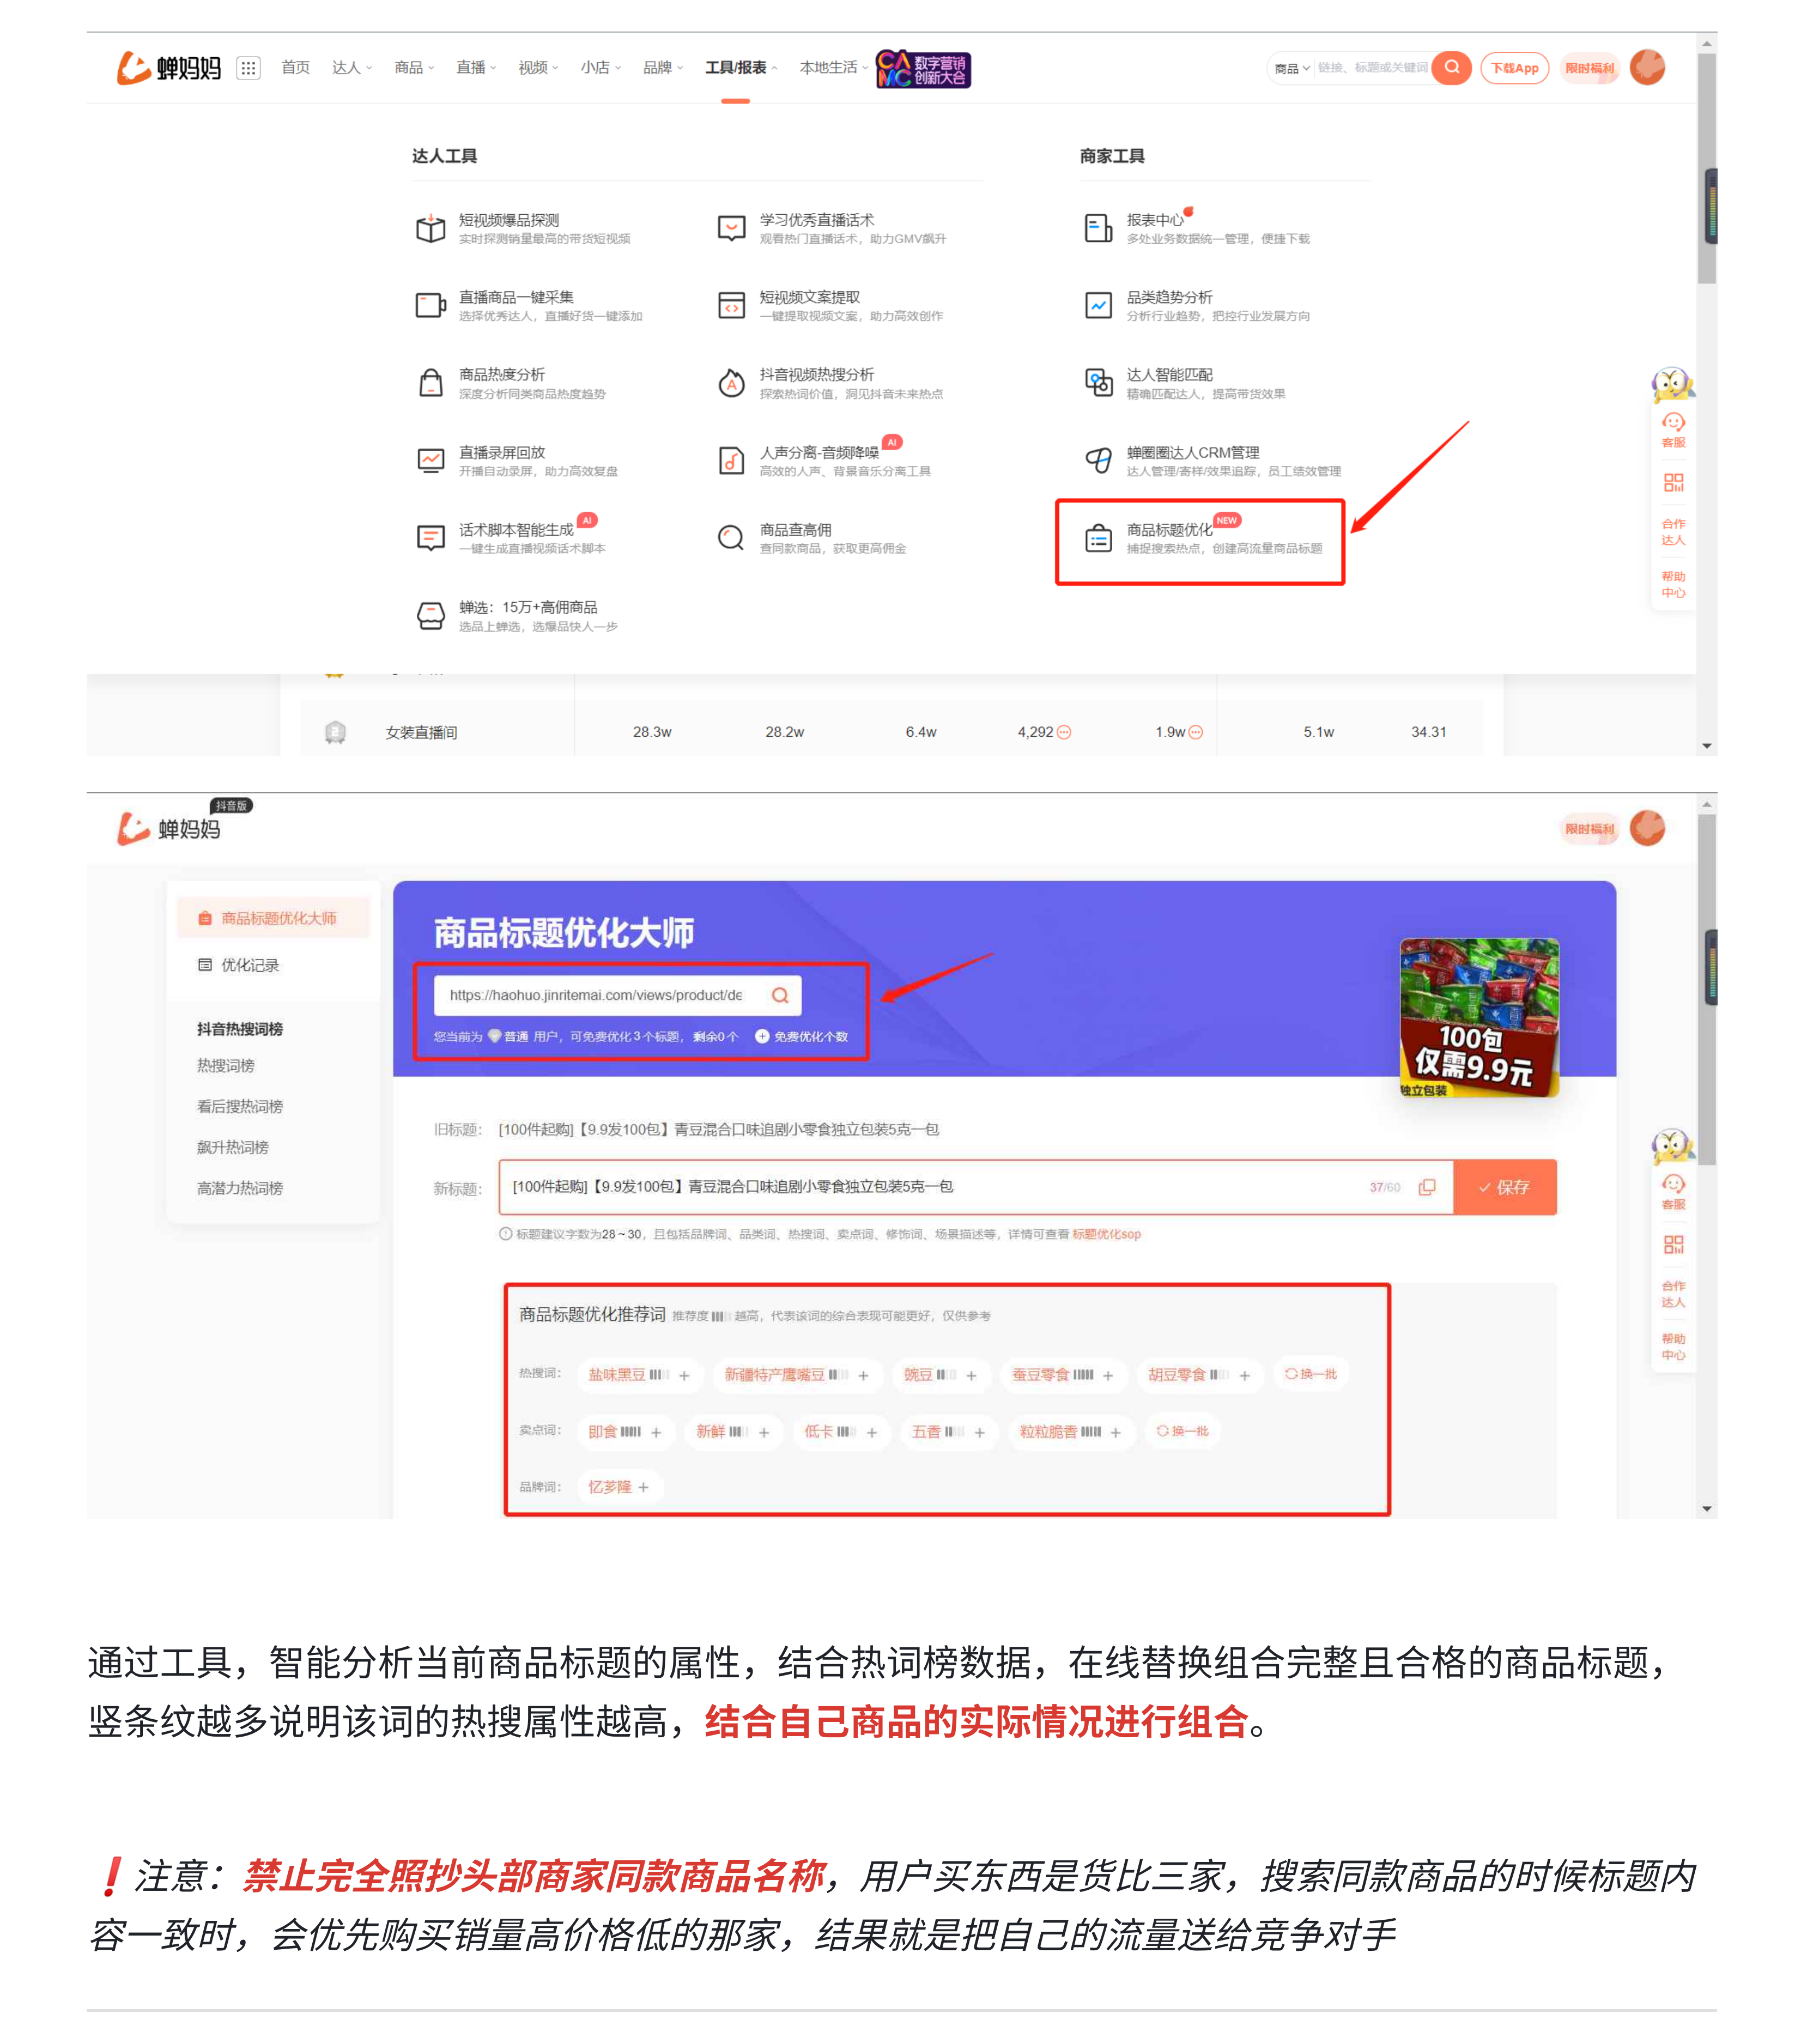
Task: Click search icon in product link field
Action: (x=780, y=995)
